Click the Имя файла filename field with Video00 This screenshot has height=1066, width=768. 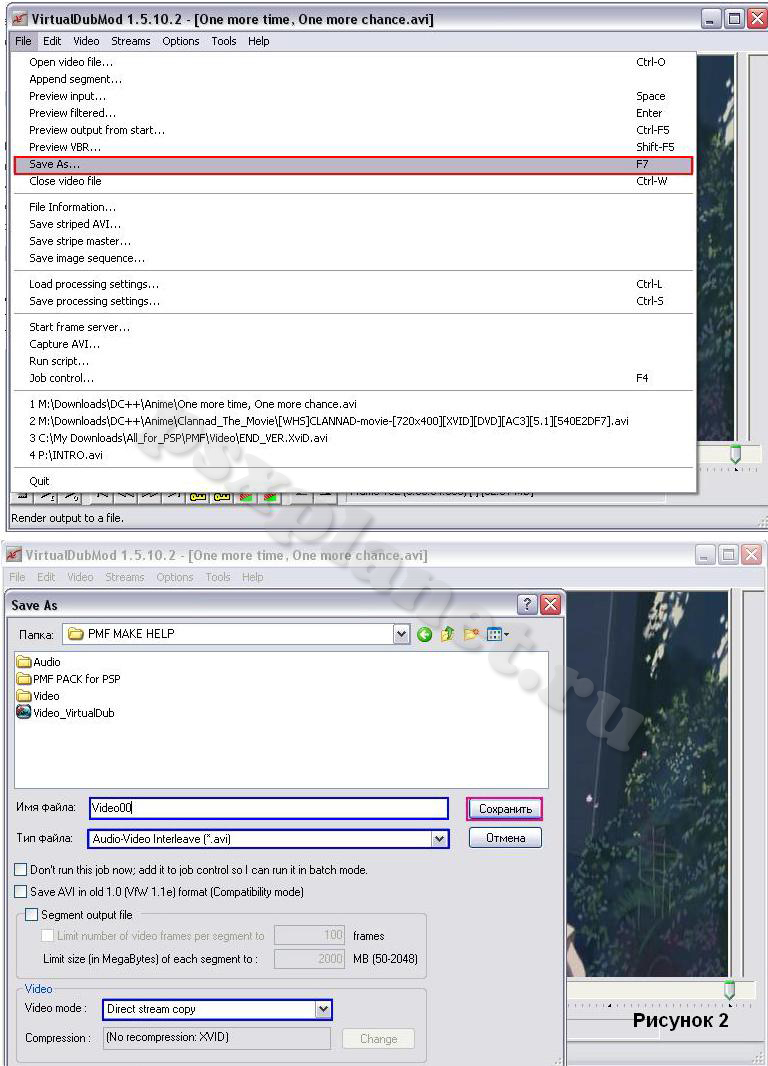pos(268,808)
